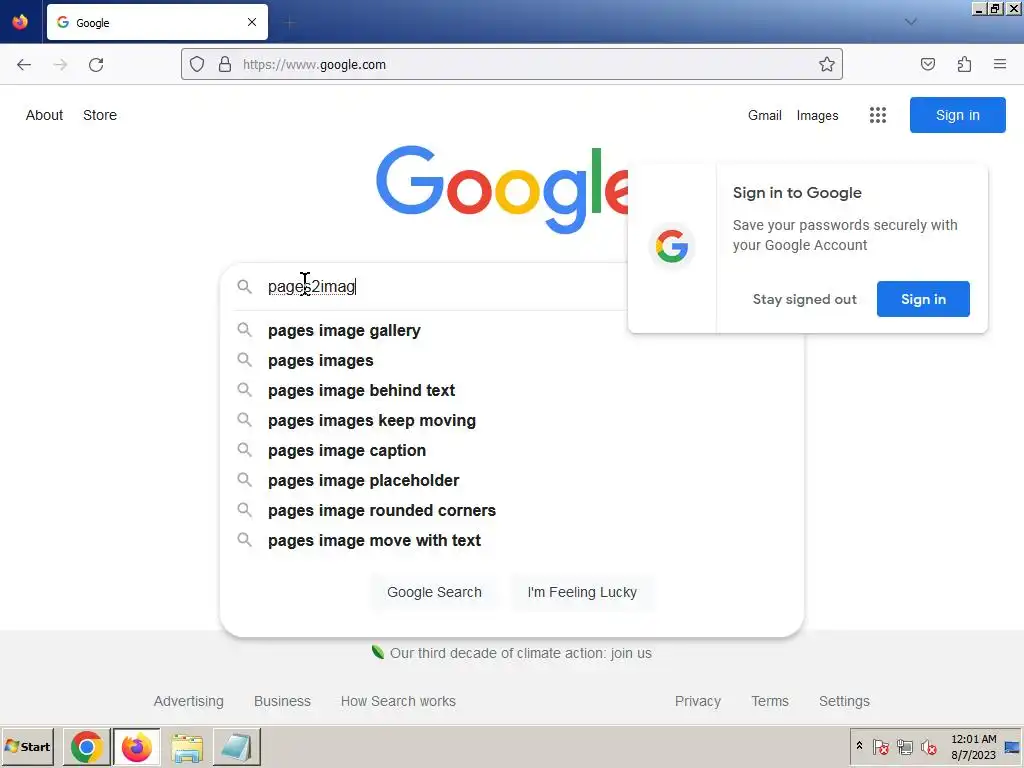The height and width of the screenshot is (768, 1024).
Task: Click the taskbar clock showing 12:01 AM
Action: [x=973, y=746]
